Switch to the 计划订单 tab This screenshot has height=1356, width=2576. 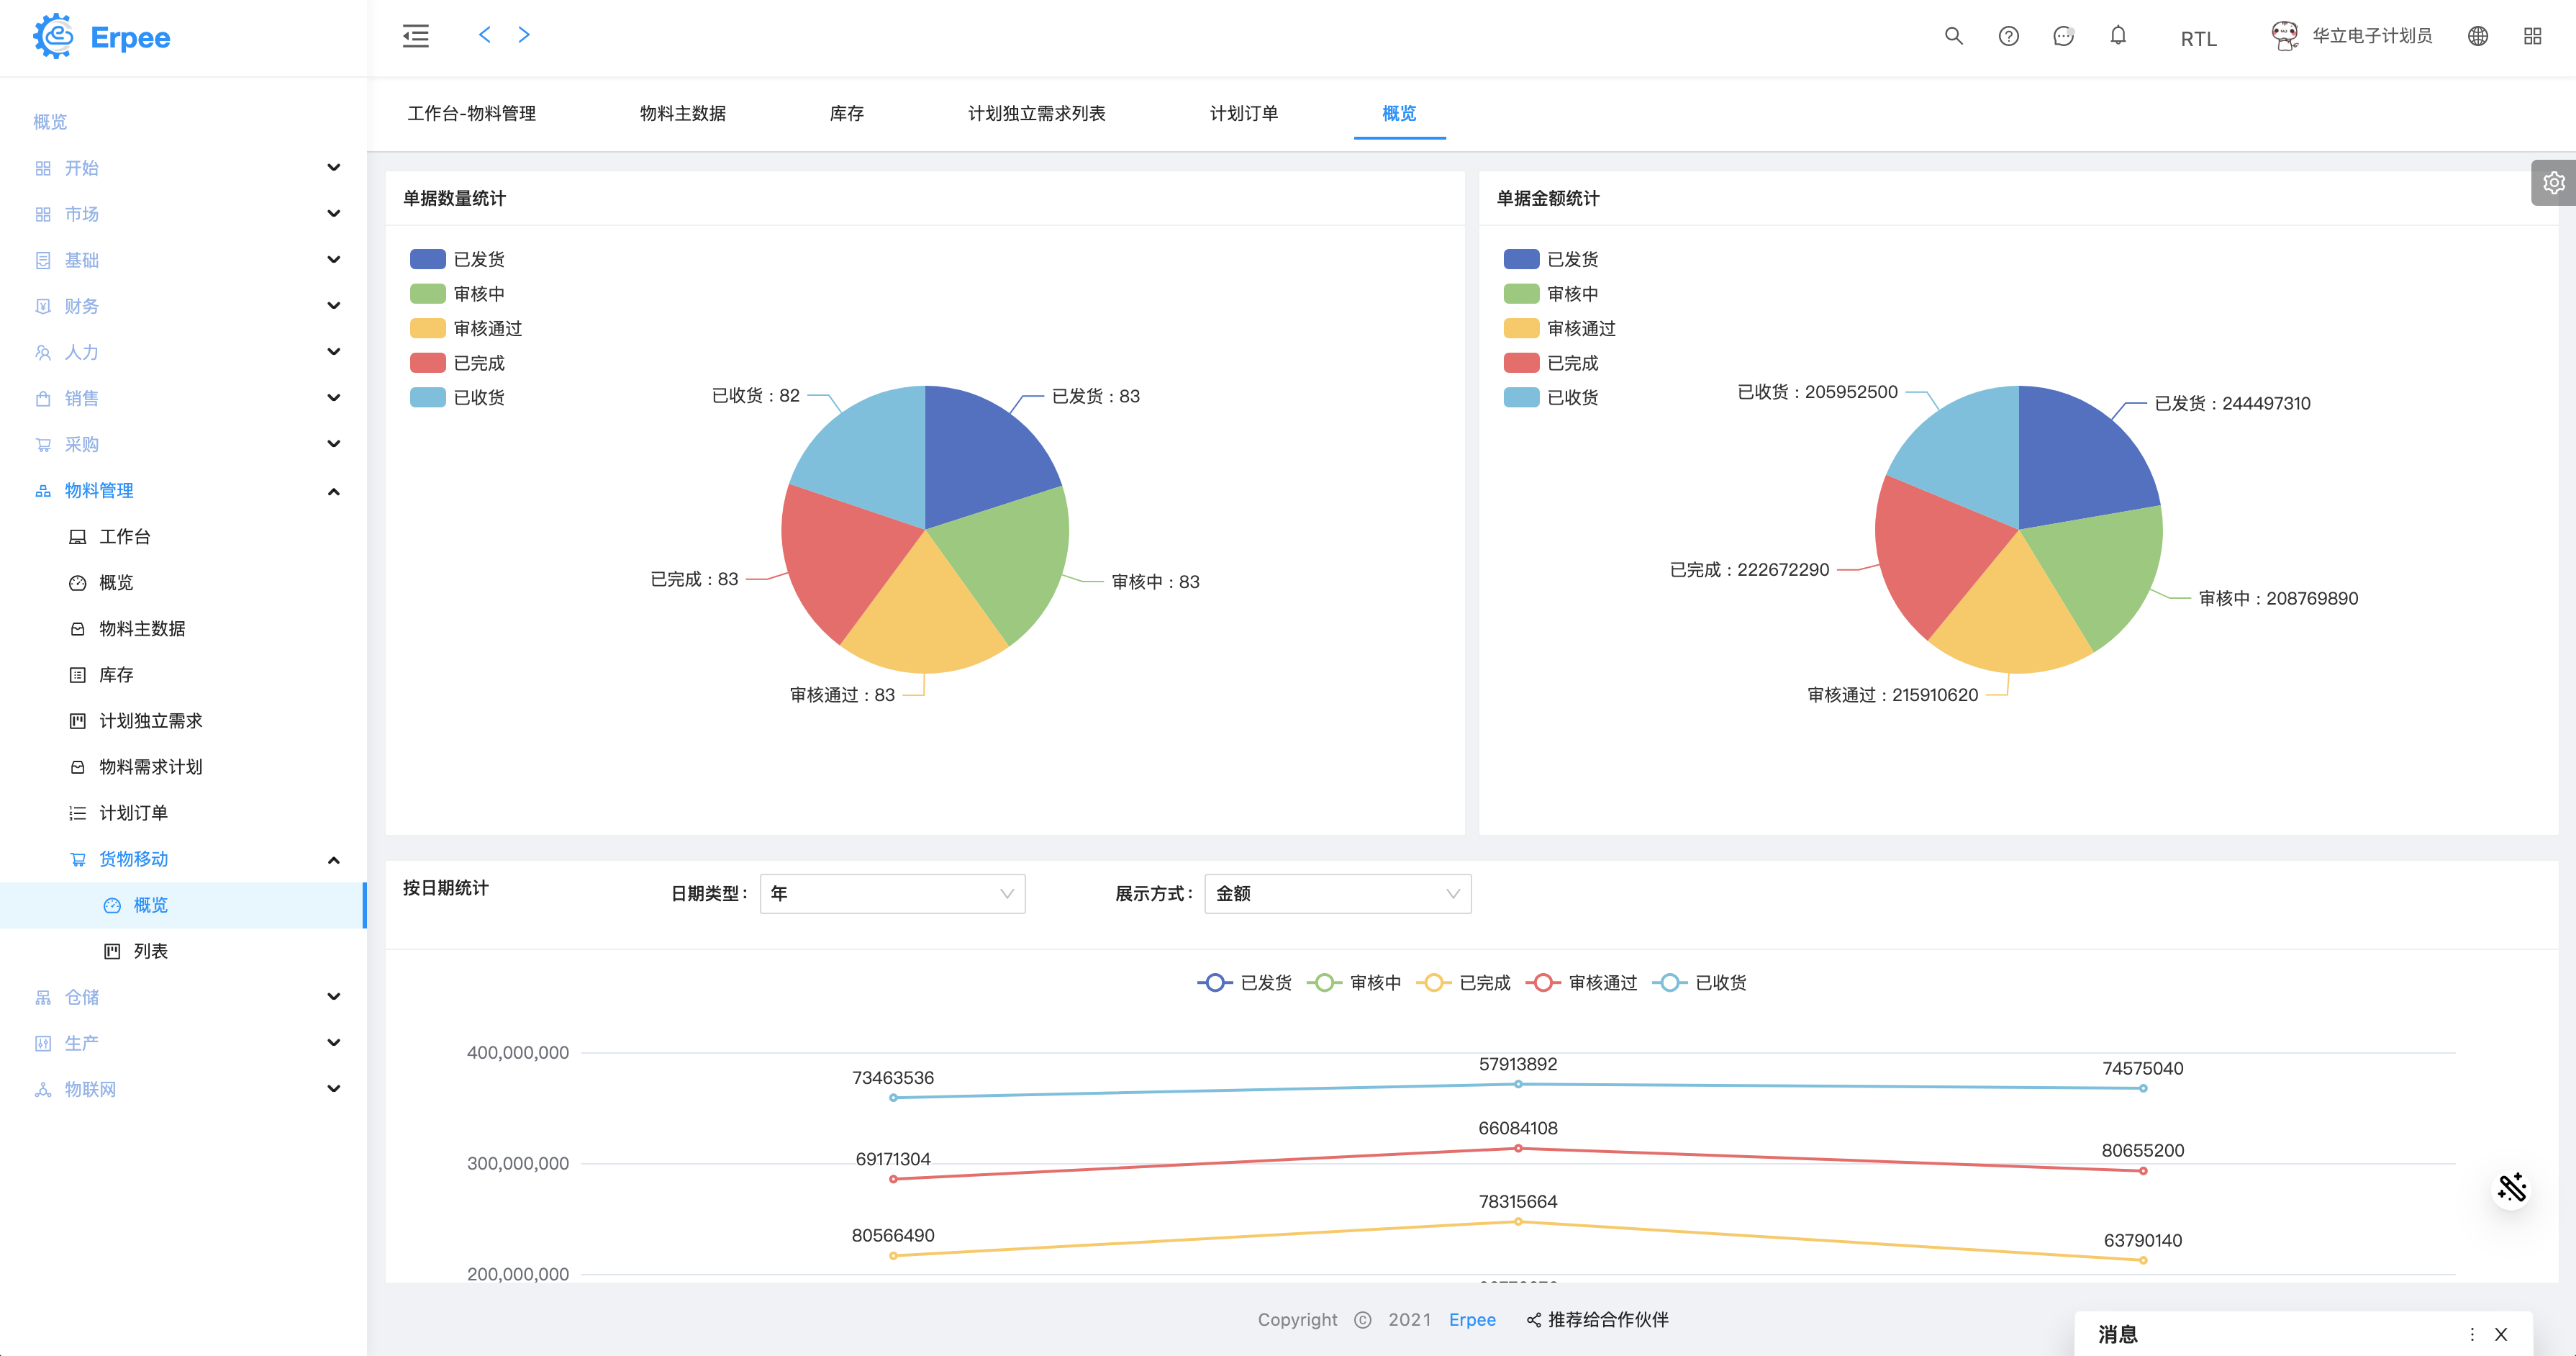click(1243, 114)
